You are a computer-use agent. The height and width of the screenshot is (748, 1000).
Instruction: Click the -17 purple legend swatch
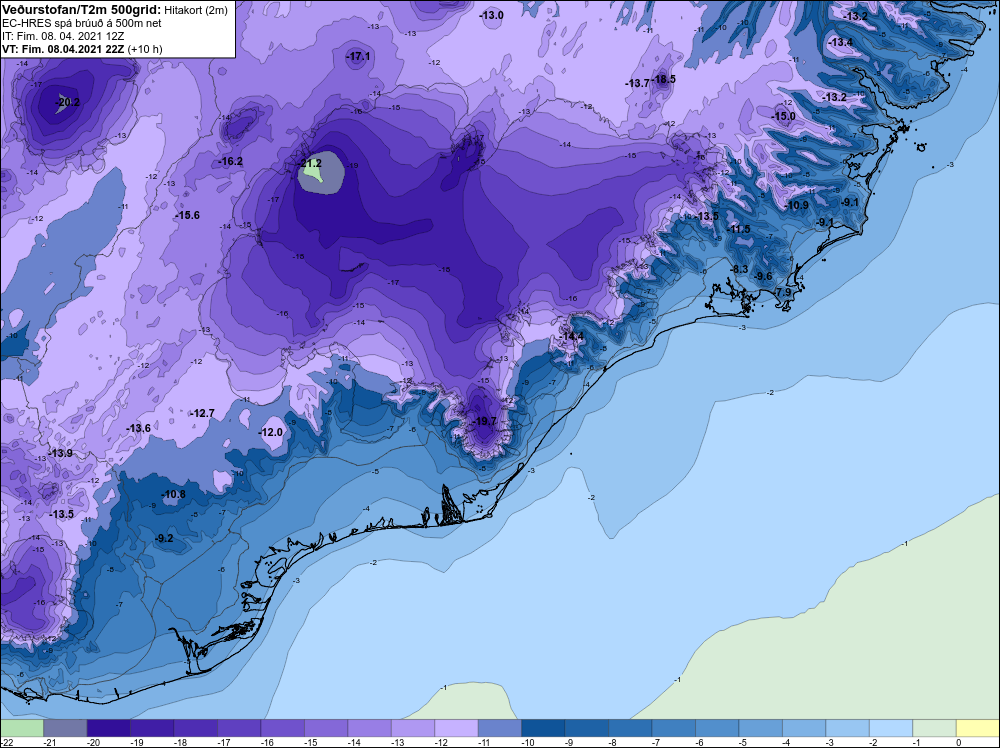[x=239, y=728]
